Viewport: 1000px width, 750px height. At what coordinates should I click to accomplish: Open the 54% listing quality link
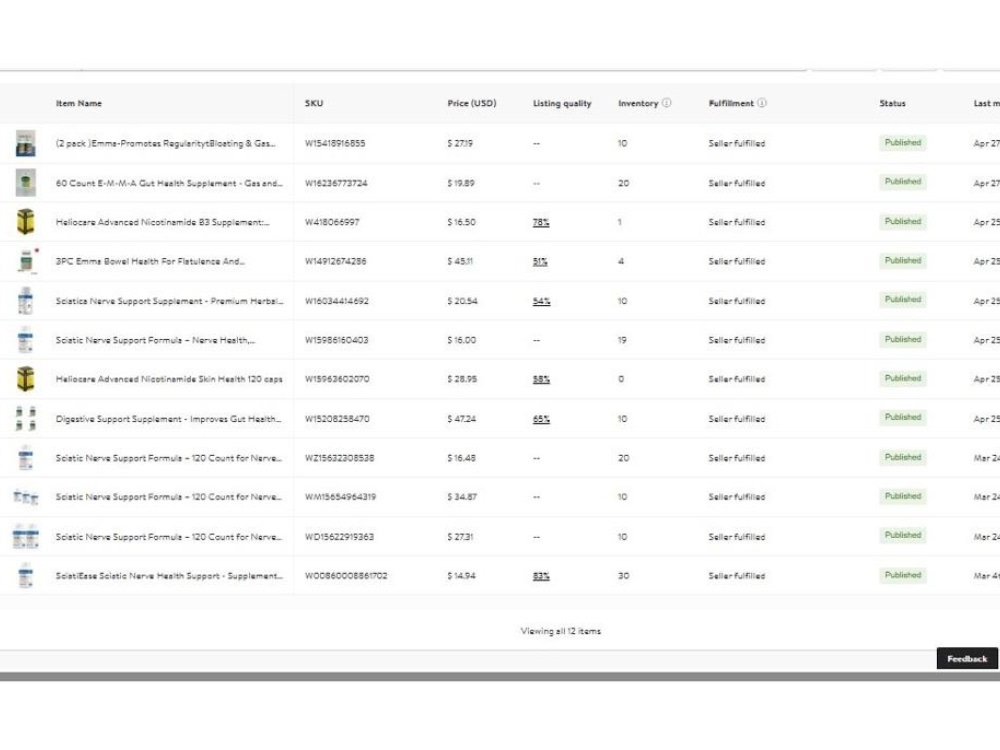coord(541,301)
